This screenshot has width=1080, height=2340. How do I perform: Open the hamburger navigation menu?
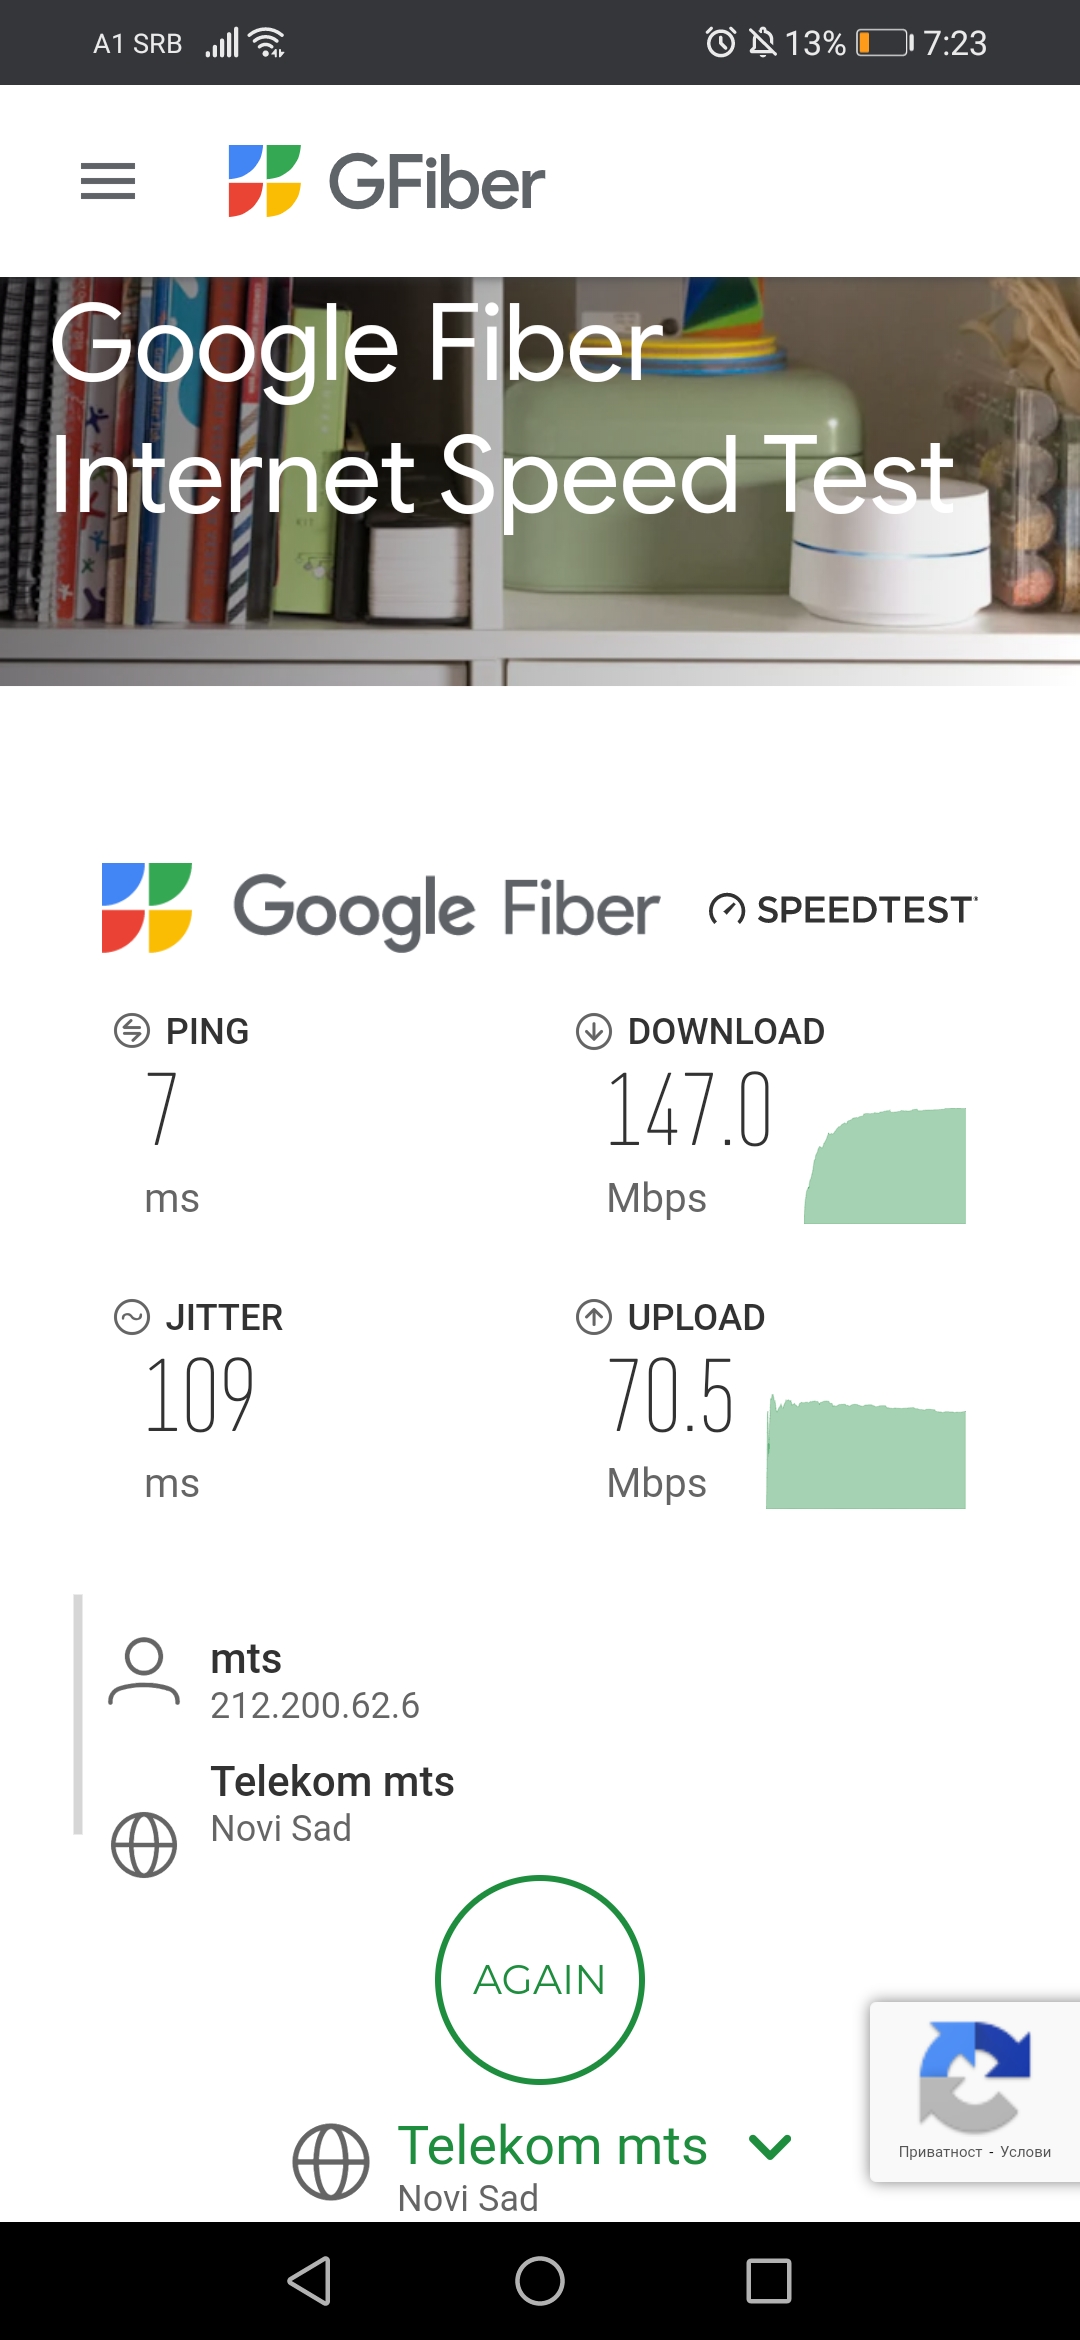click(x=108, y=181)
